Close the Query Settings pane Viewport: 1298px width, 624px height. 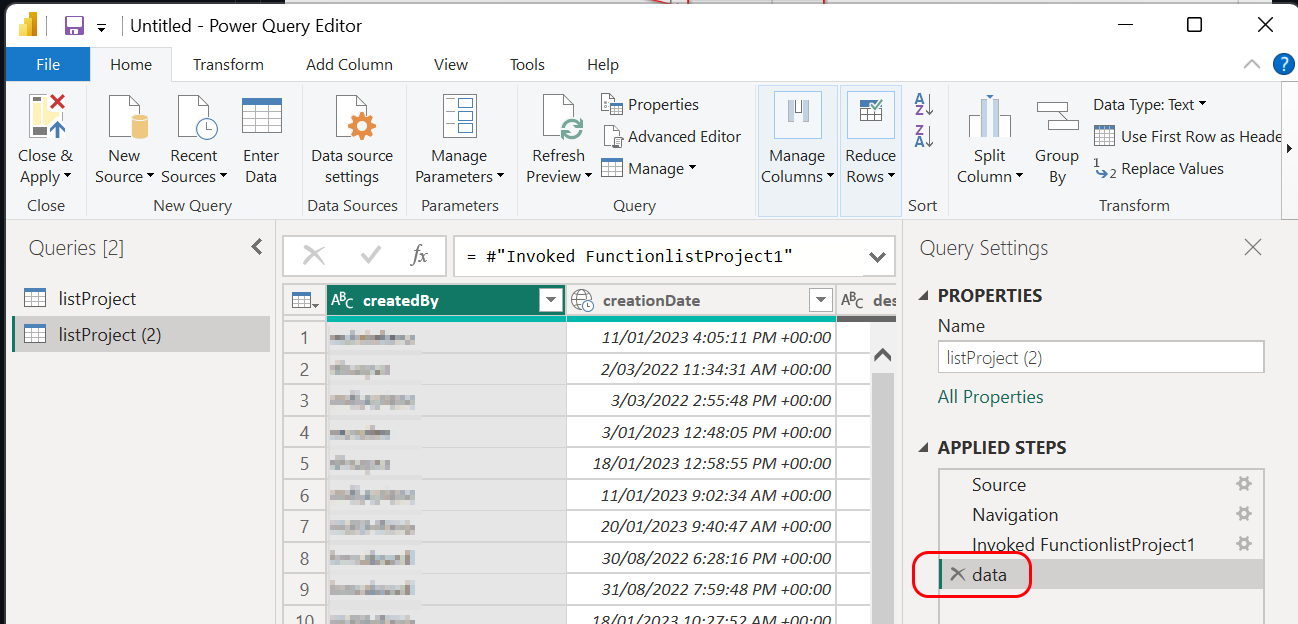click(x=1252, y=248)
